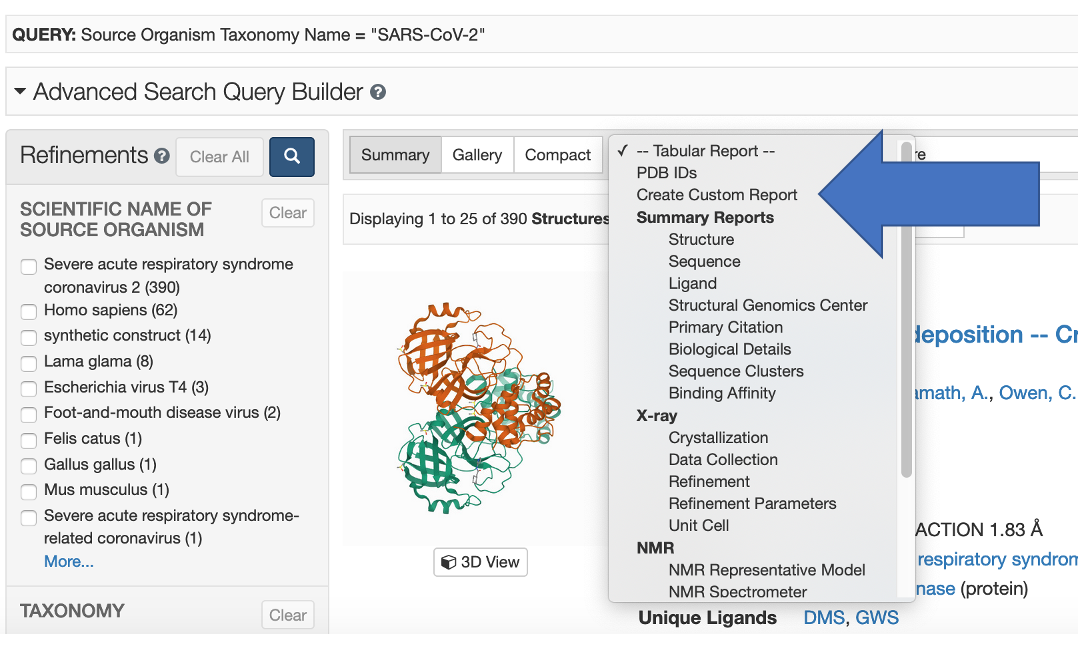Select PDB IDs option in dropdown
This screenshot has width=1078, height=652.
pyautogui.click(x=666, y=173)
